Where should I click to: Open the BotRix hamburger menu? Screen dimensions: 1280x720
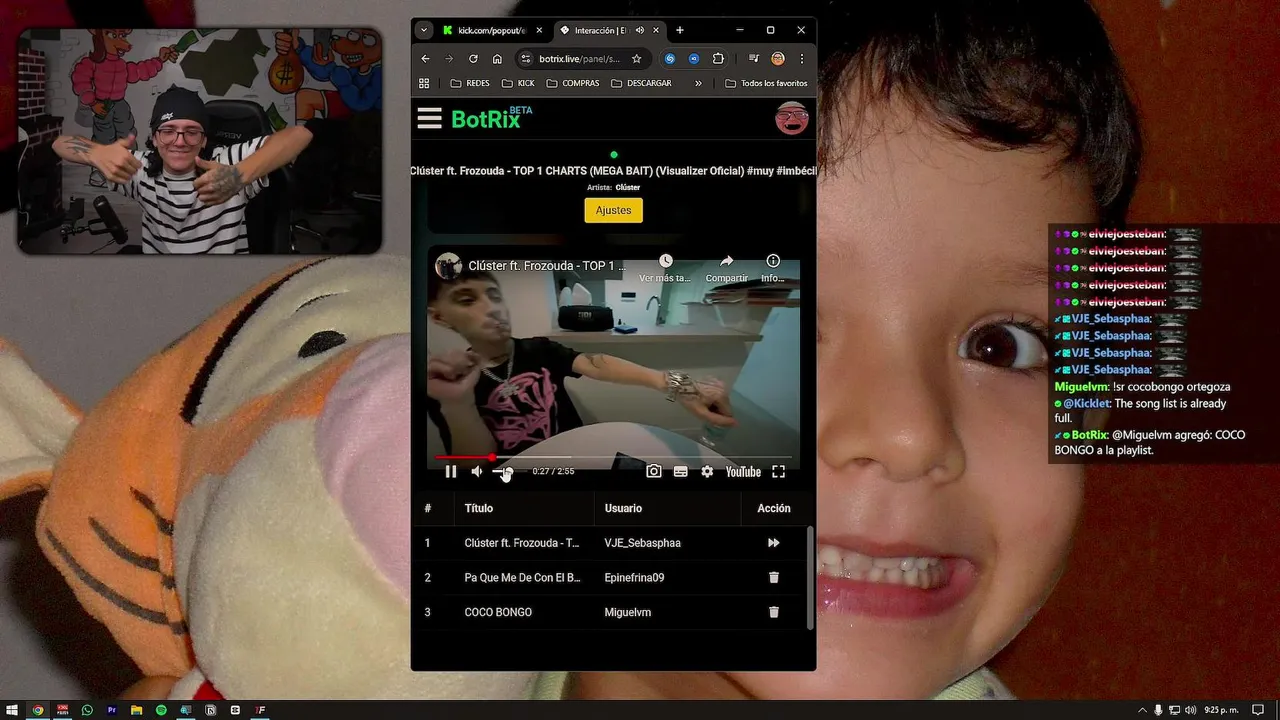point(430,119)
